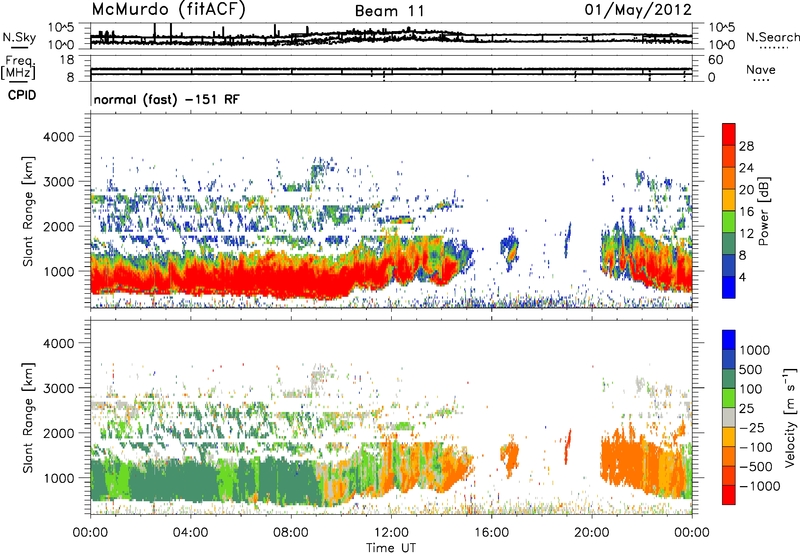Screen dimensions: 800x554
Task: Click 4000 tick on velocity panel axis
Action: tap(59, 343)
